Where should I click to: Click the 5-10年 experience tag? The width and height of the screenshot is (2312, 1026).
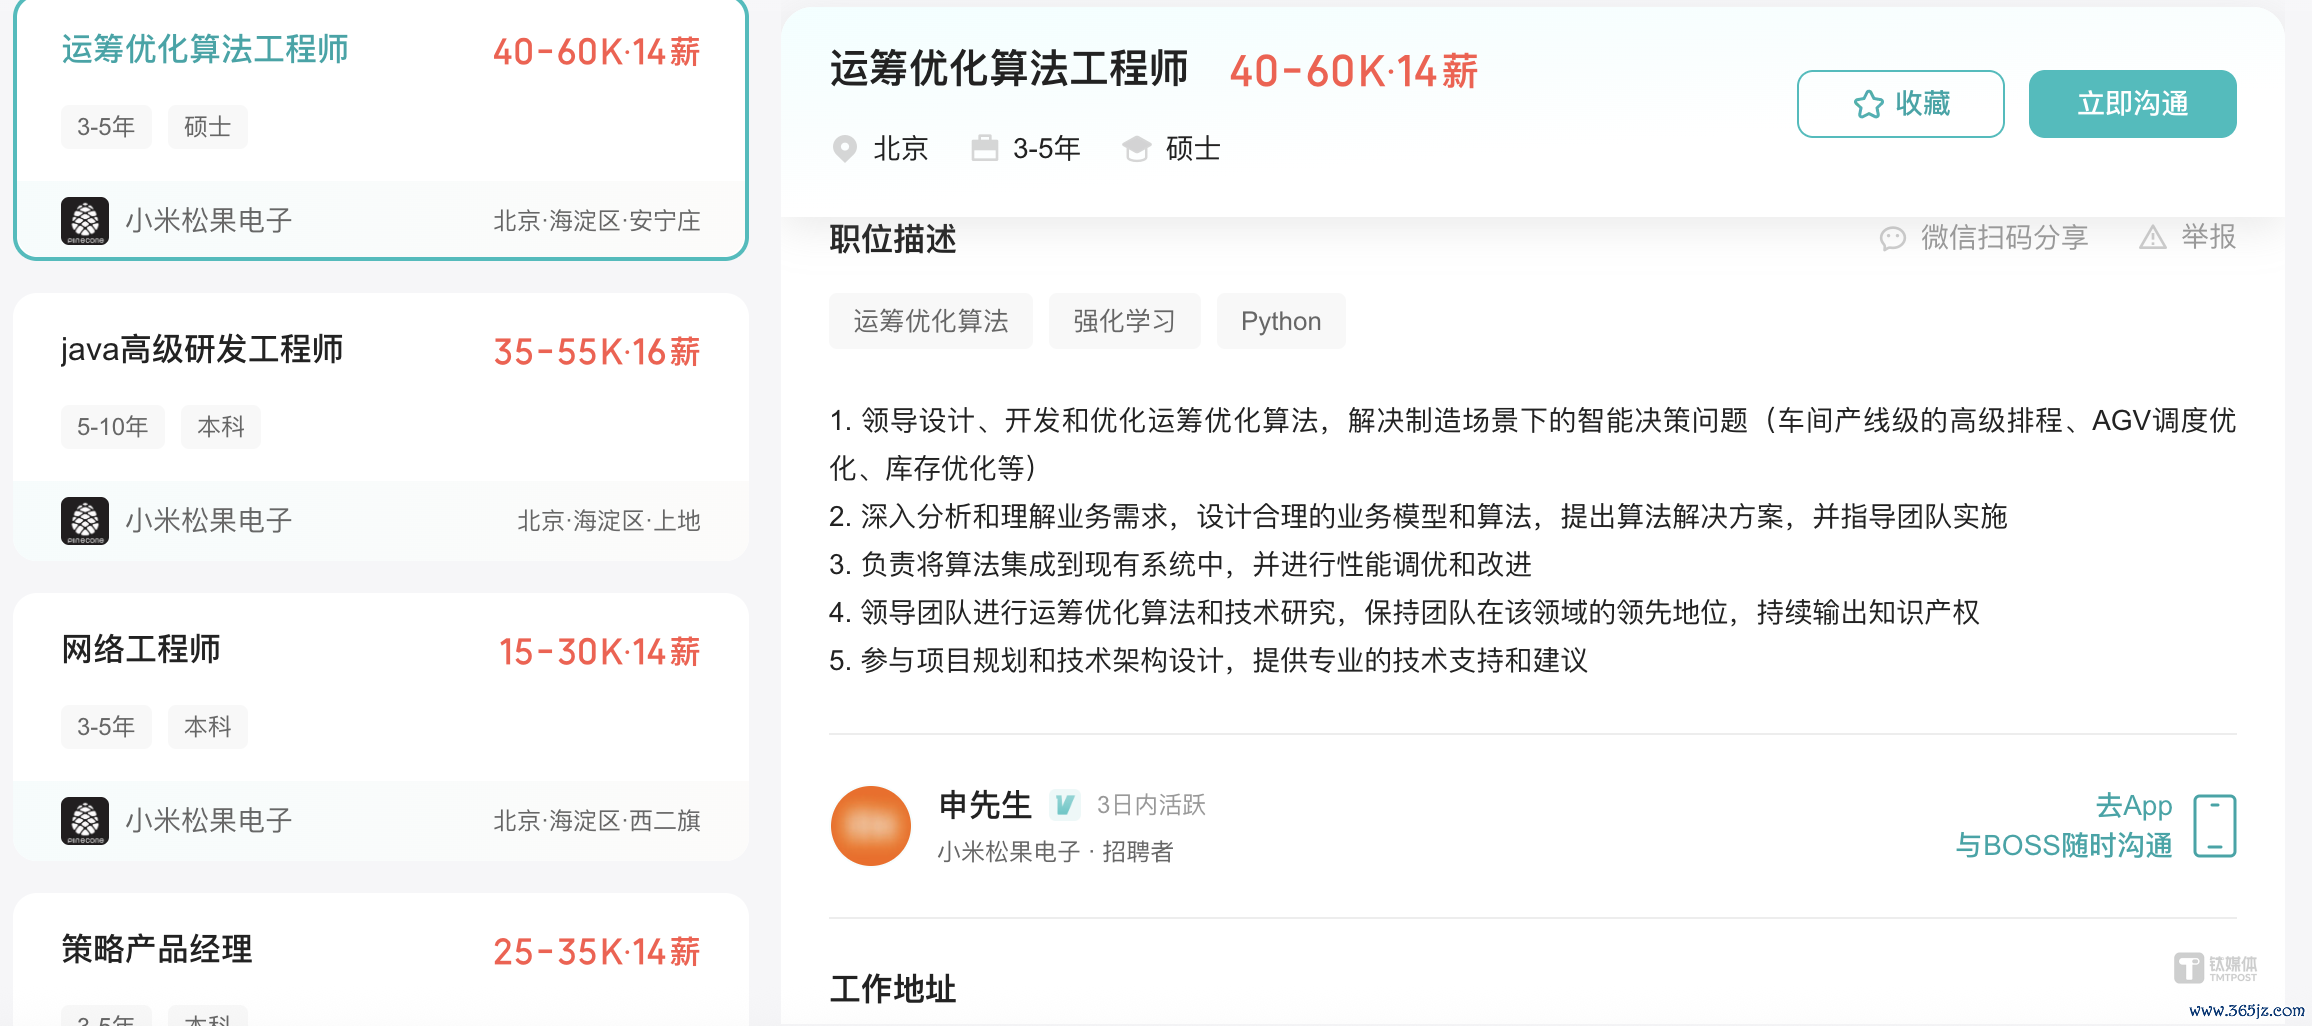coord(113,427)
